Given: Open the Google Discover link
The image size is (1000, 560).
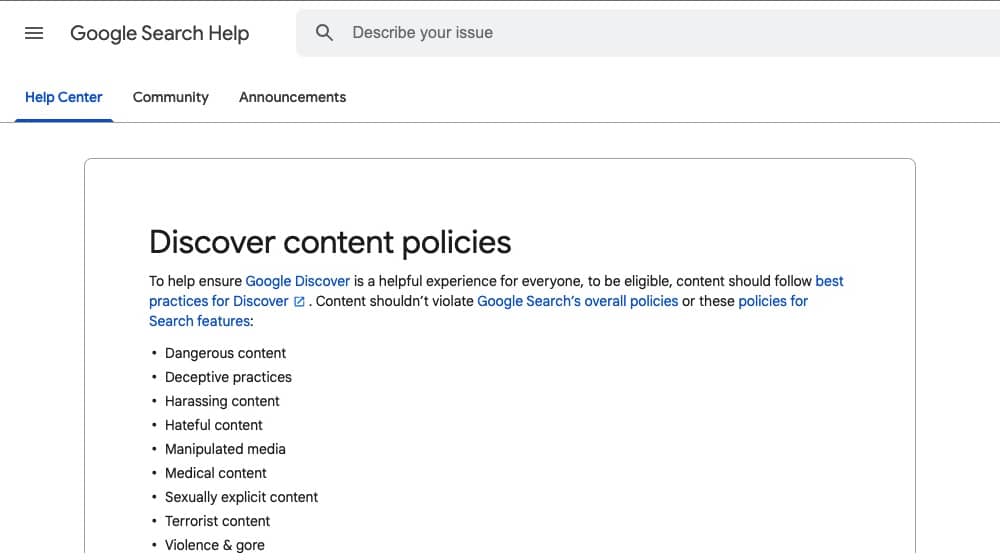Looking at the screenshot, I should tap(298, 281).
